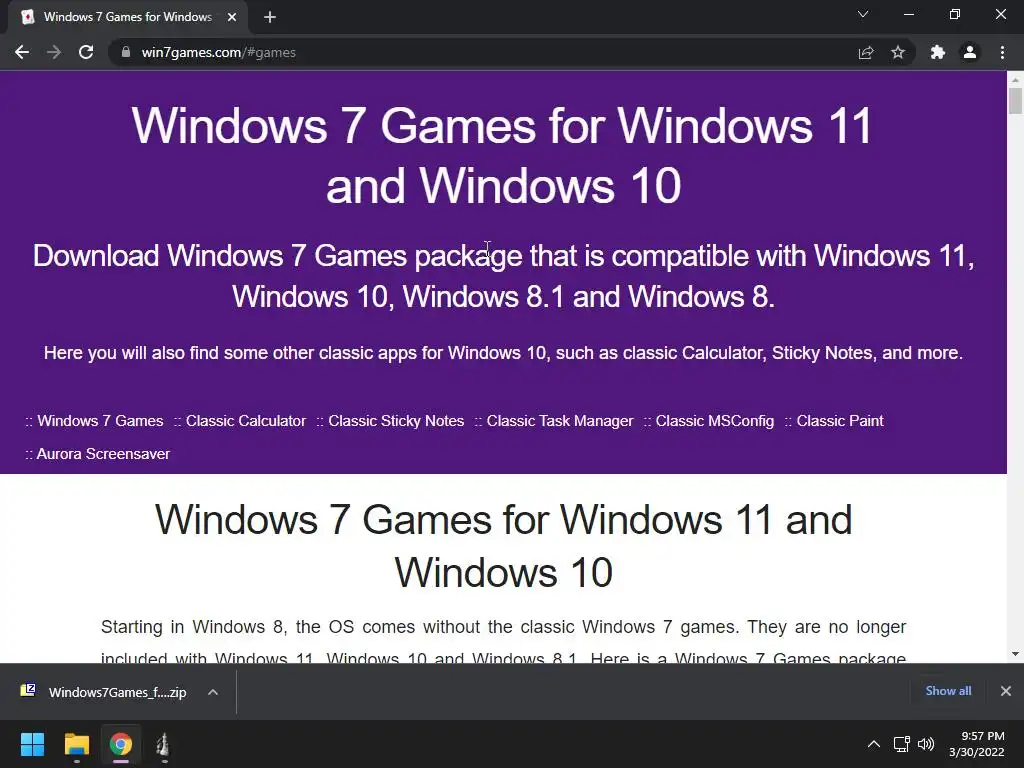Screen dimensions: 1024x768
Task: Click the scrollbar up arrow
Action: coord(1015,80)
